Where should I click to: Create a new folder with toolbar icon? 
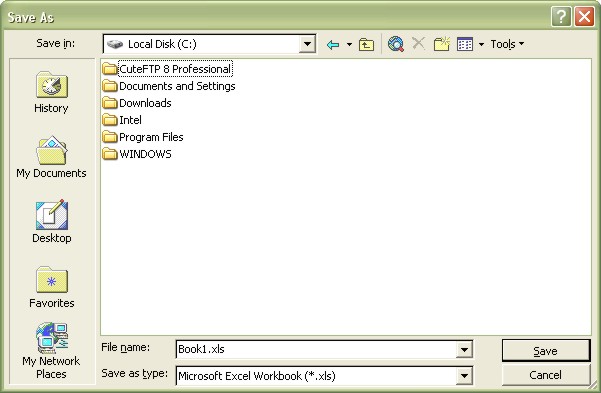coord(442,44)
